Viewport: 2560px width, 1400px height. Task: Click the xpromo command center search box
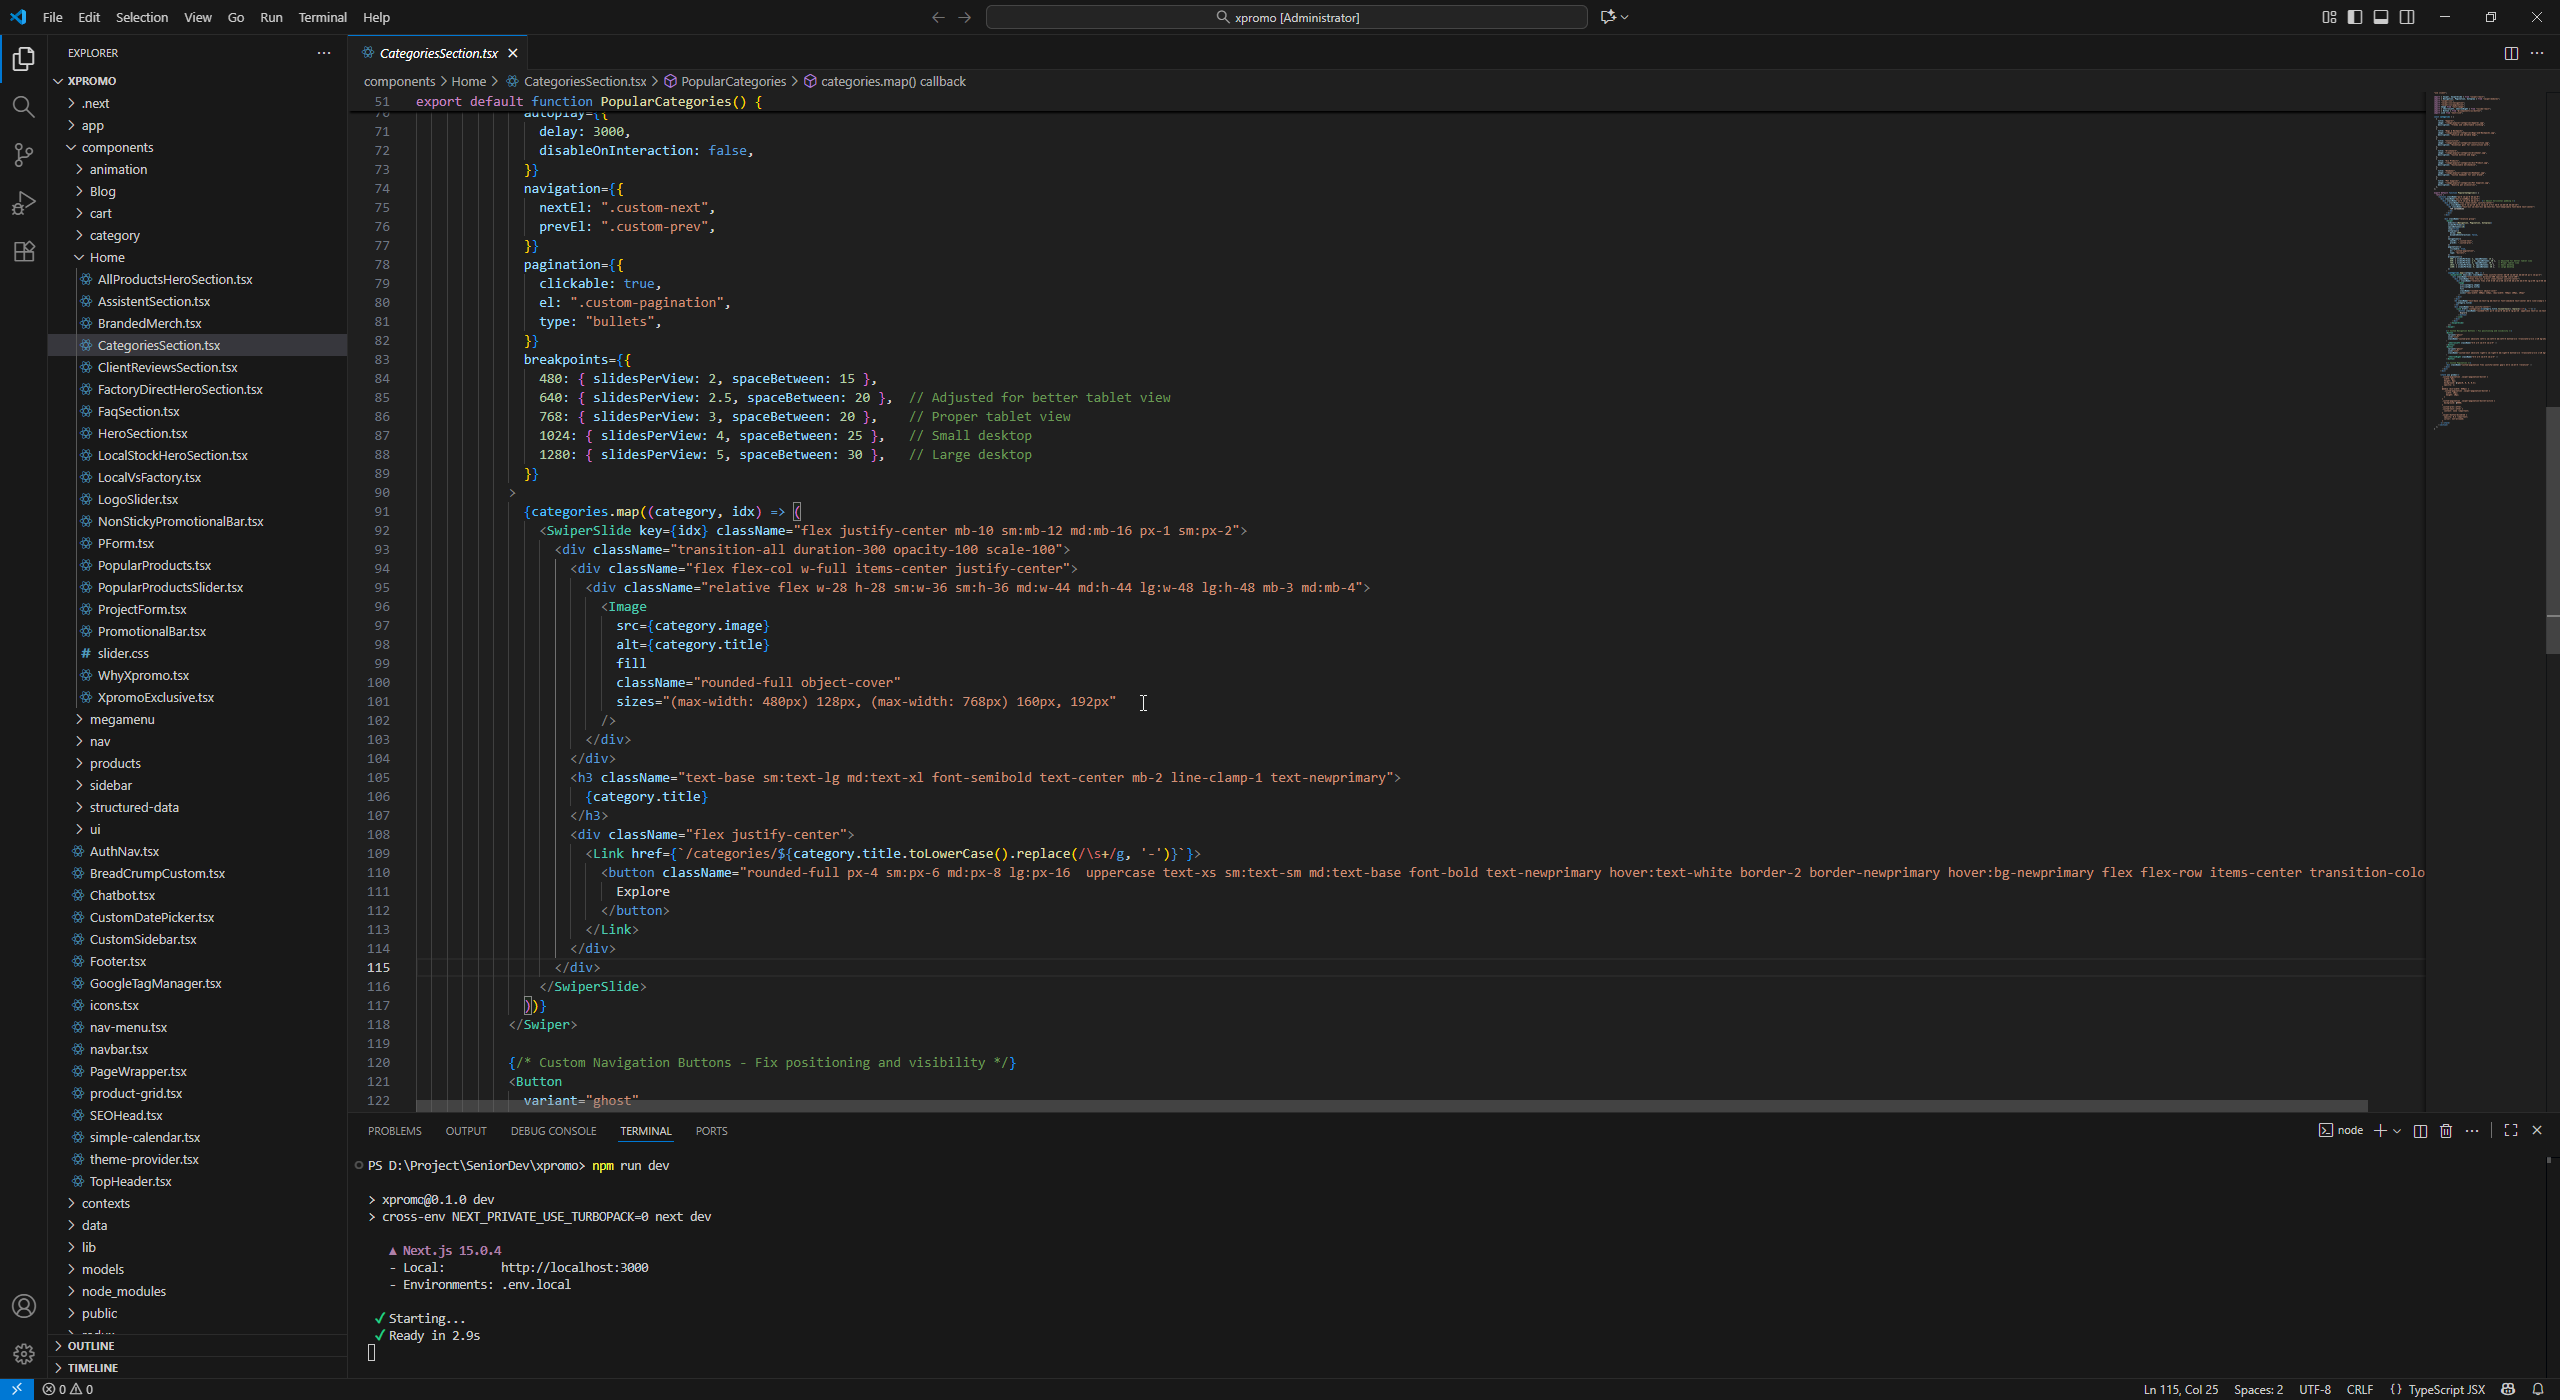coord(1286,17)
